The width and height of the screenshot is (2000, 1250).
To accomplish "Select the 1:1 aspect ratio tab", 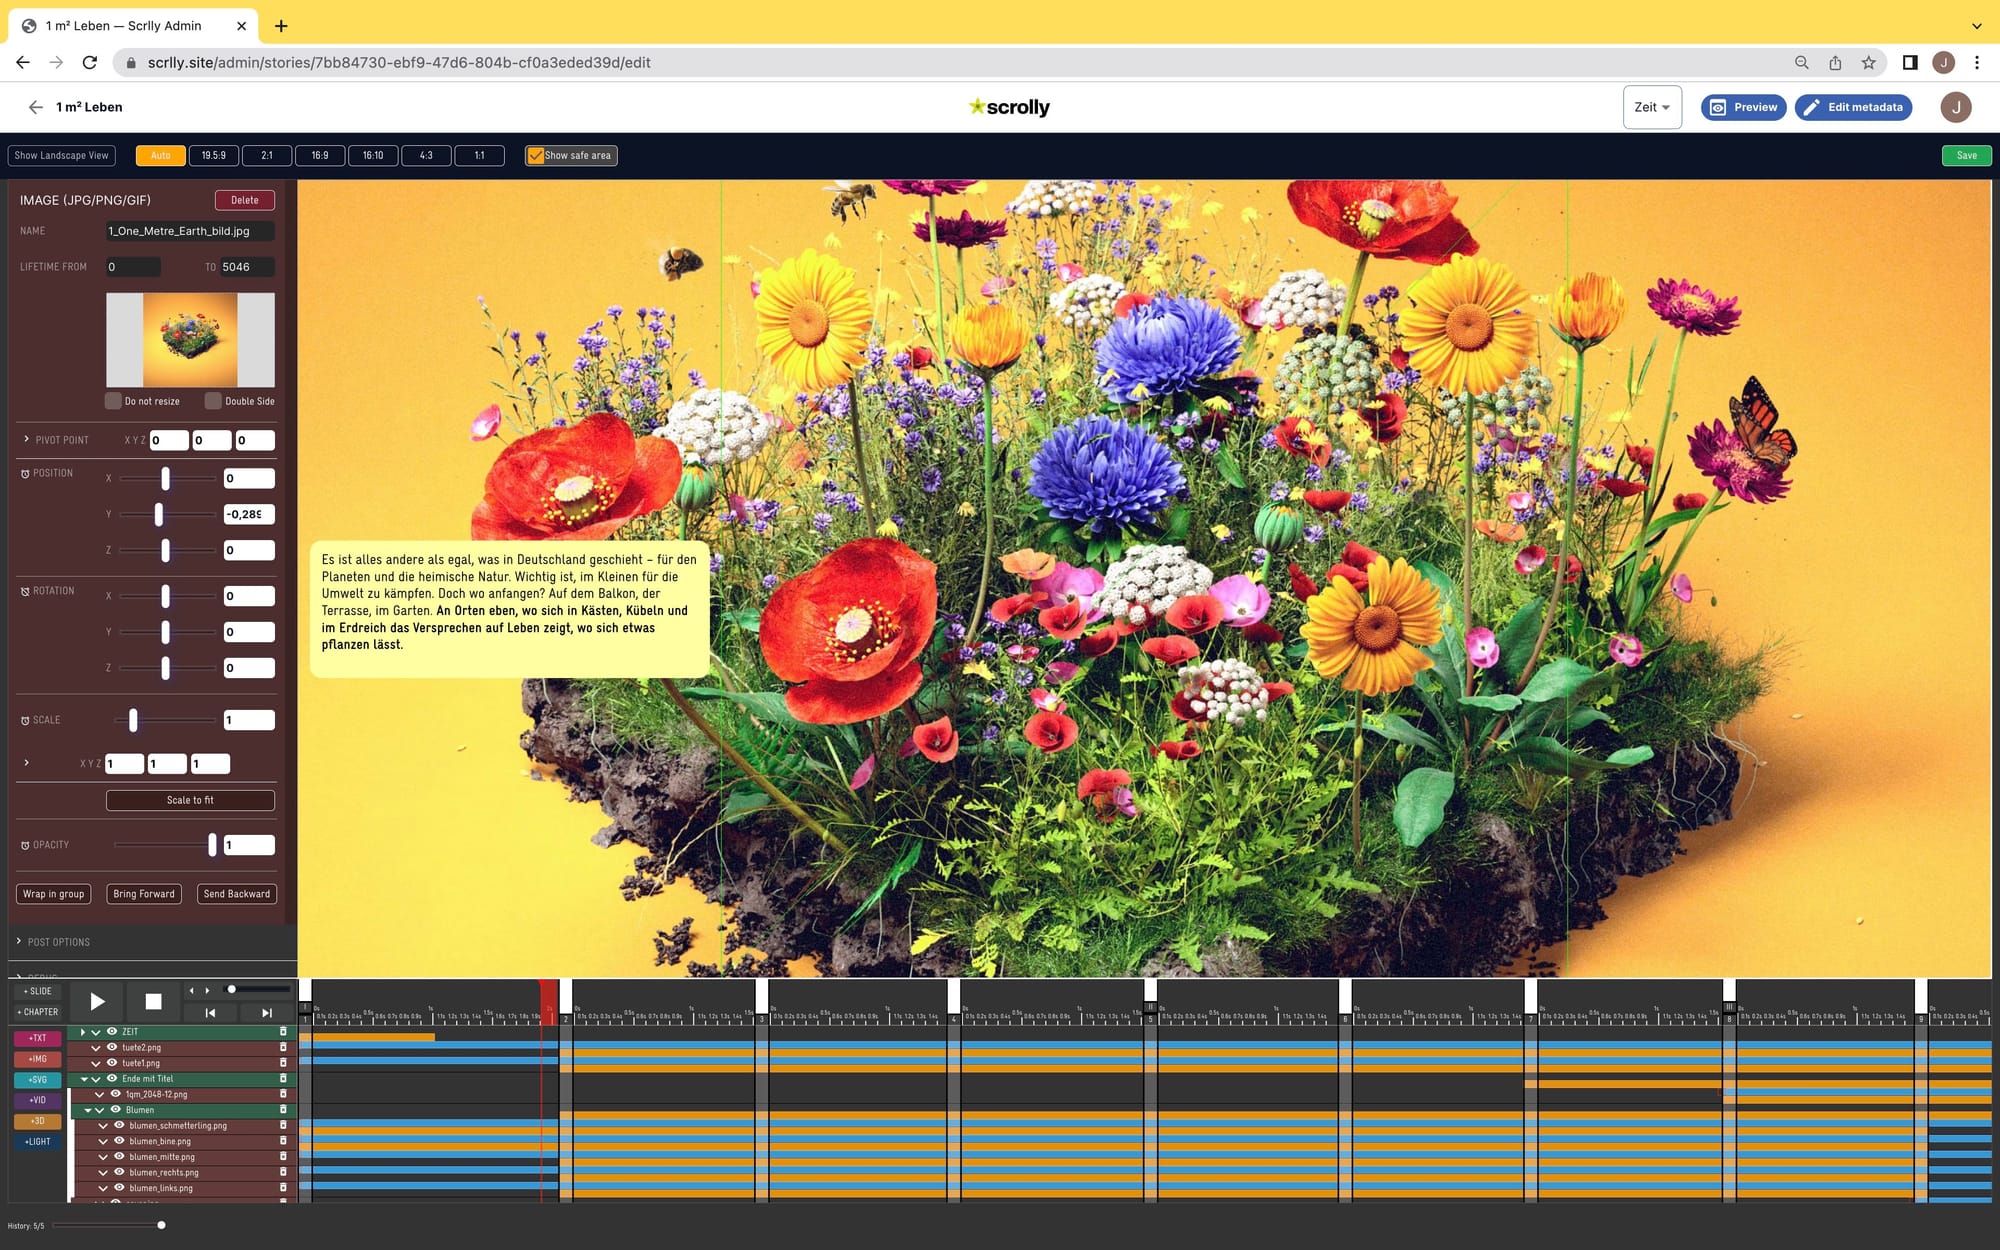I will 479,156.
